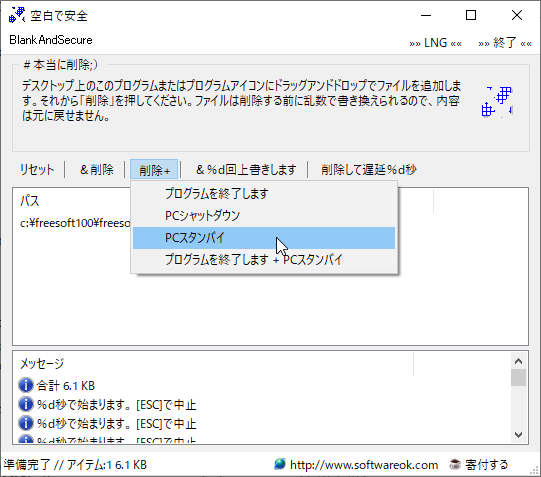
Task: Open the http://www.softwareok.com link
Action: point(364,465)
